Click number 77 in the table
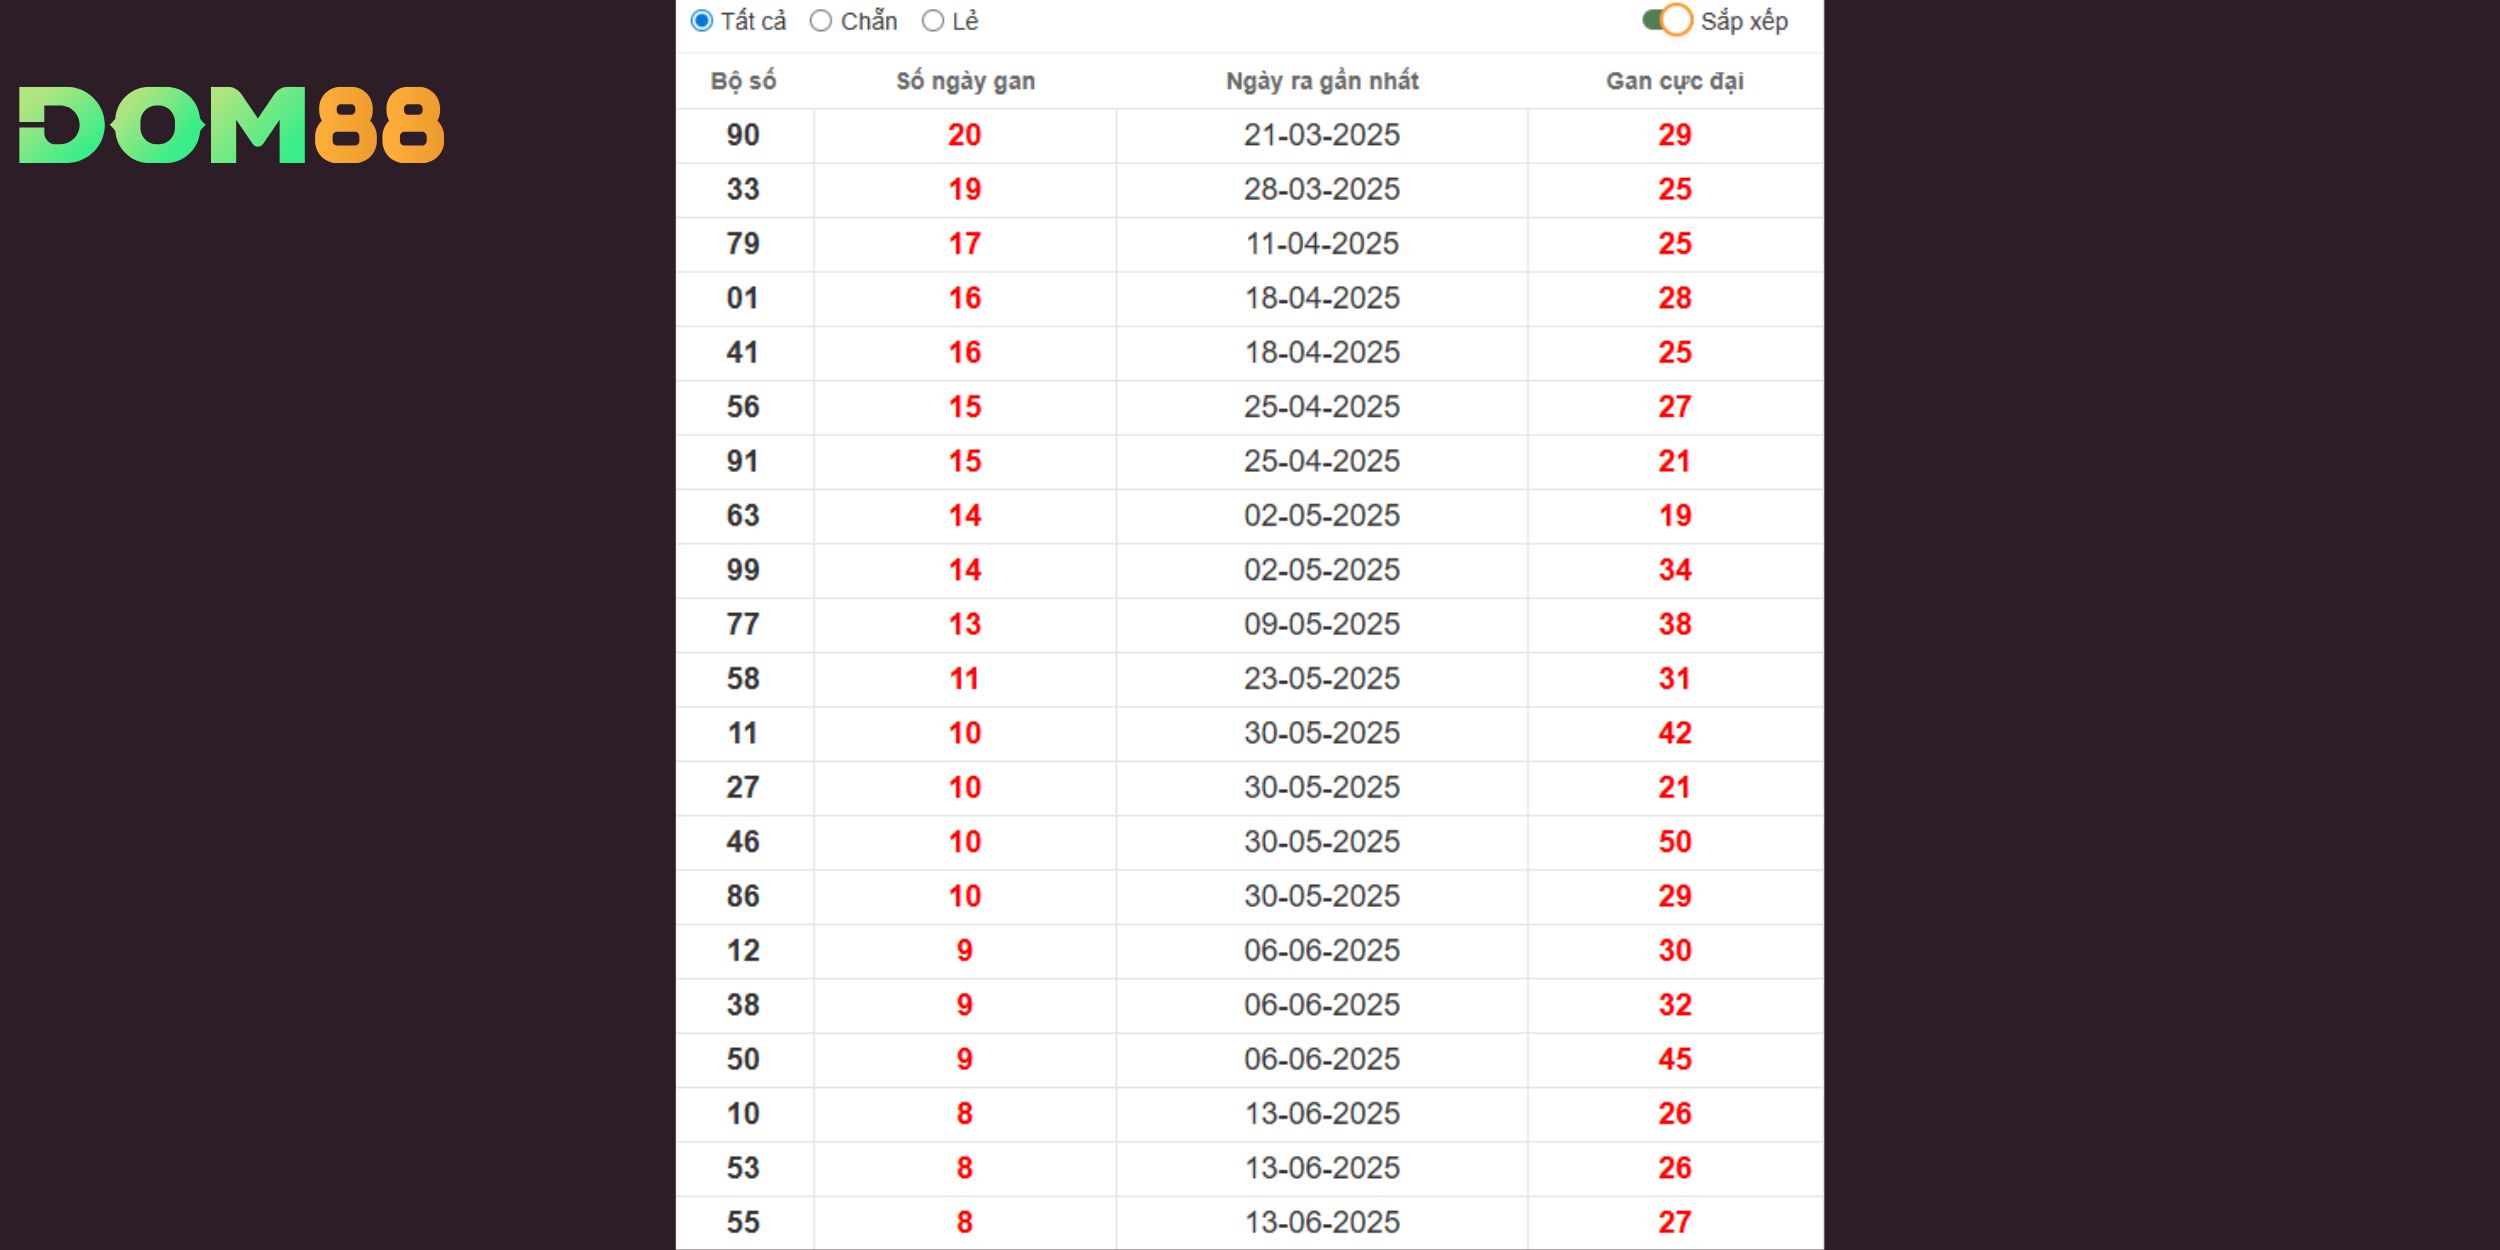 point(743,624)
